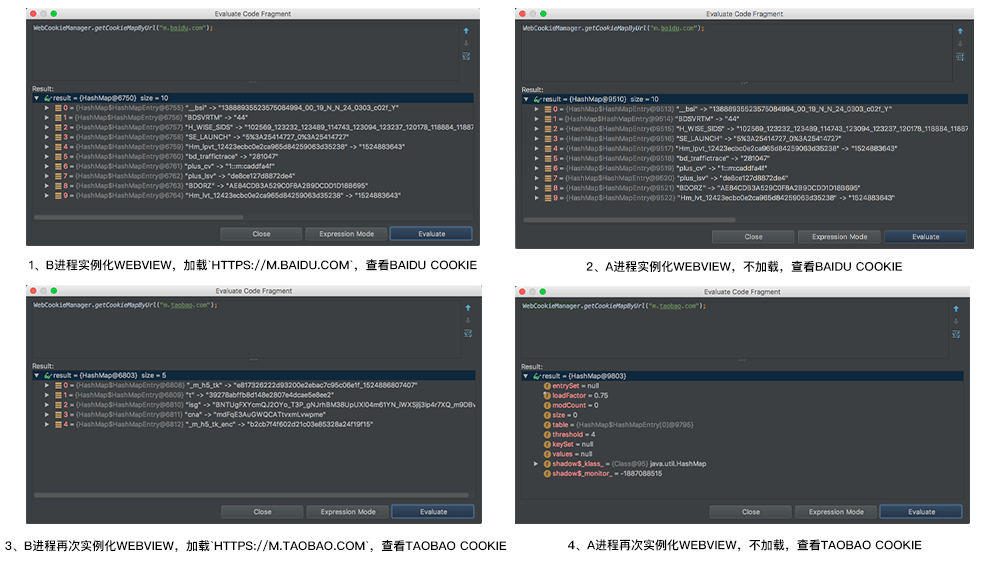Click Expression Mode in the HashMap@6750 dialog
Viewport: 993px width, 563px height.
tap(346, 234)
